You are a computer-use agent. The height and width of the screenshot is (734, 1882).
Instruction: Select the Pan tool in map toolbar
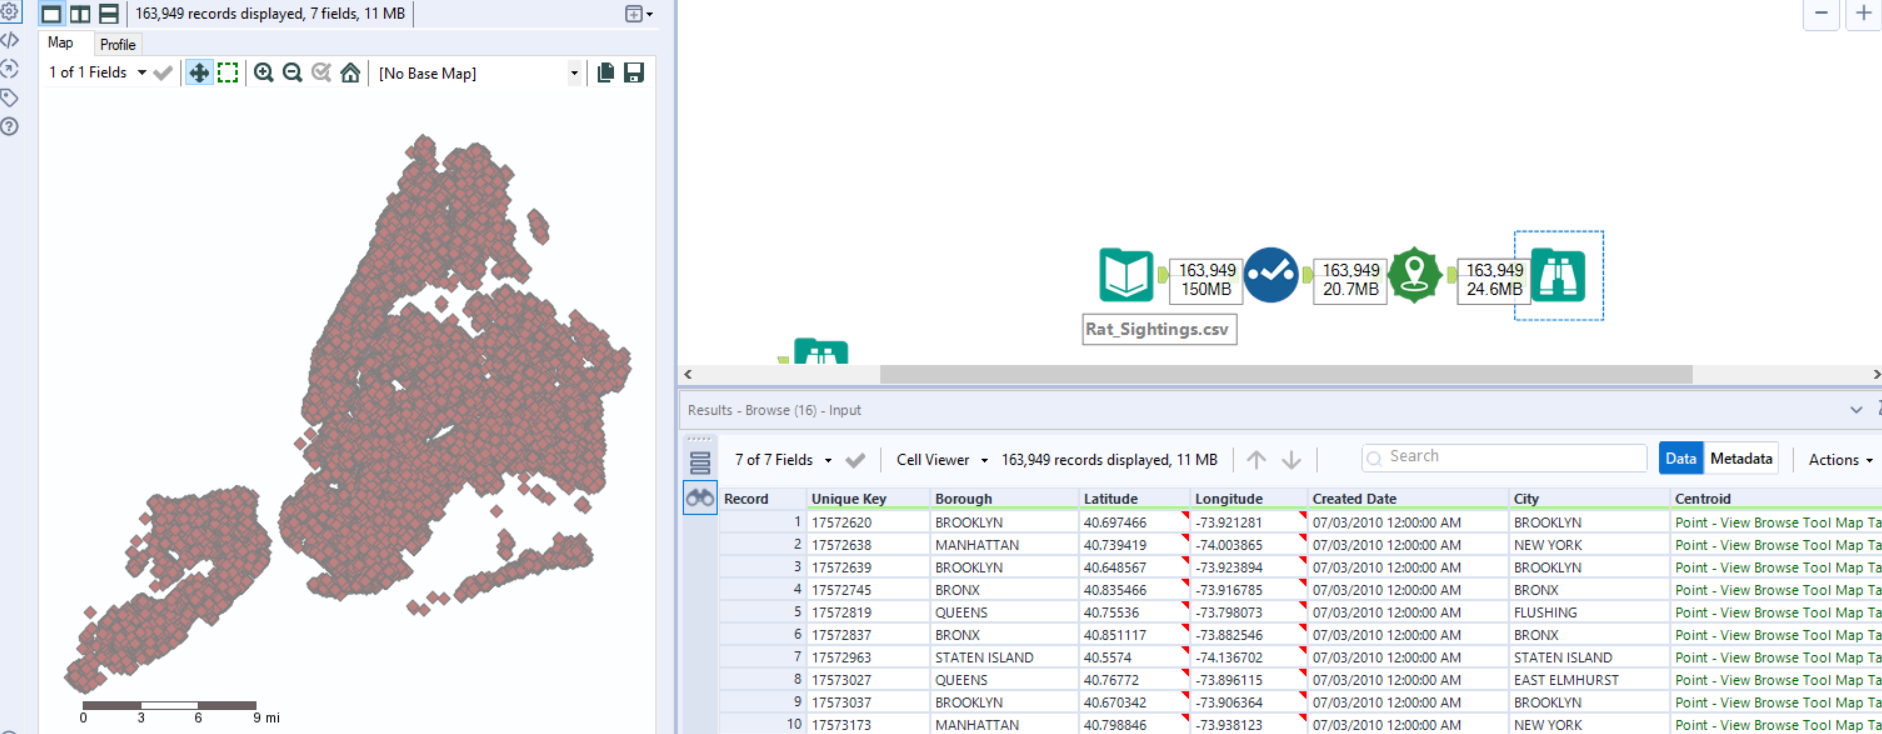(x=199, y=73)
